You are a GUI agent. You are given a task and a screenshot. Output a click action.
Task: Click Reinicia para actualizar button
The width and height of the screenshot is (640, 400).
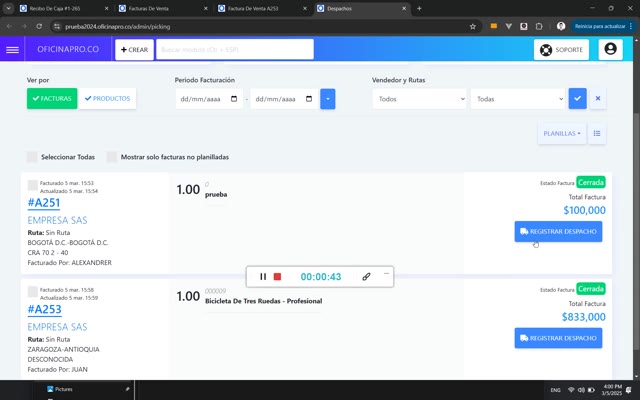[602, 26]
